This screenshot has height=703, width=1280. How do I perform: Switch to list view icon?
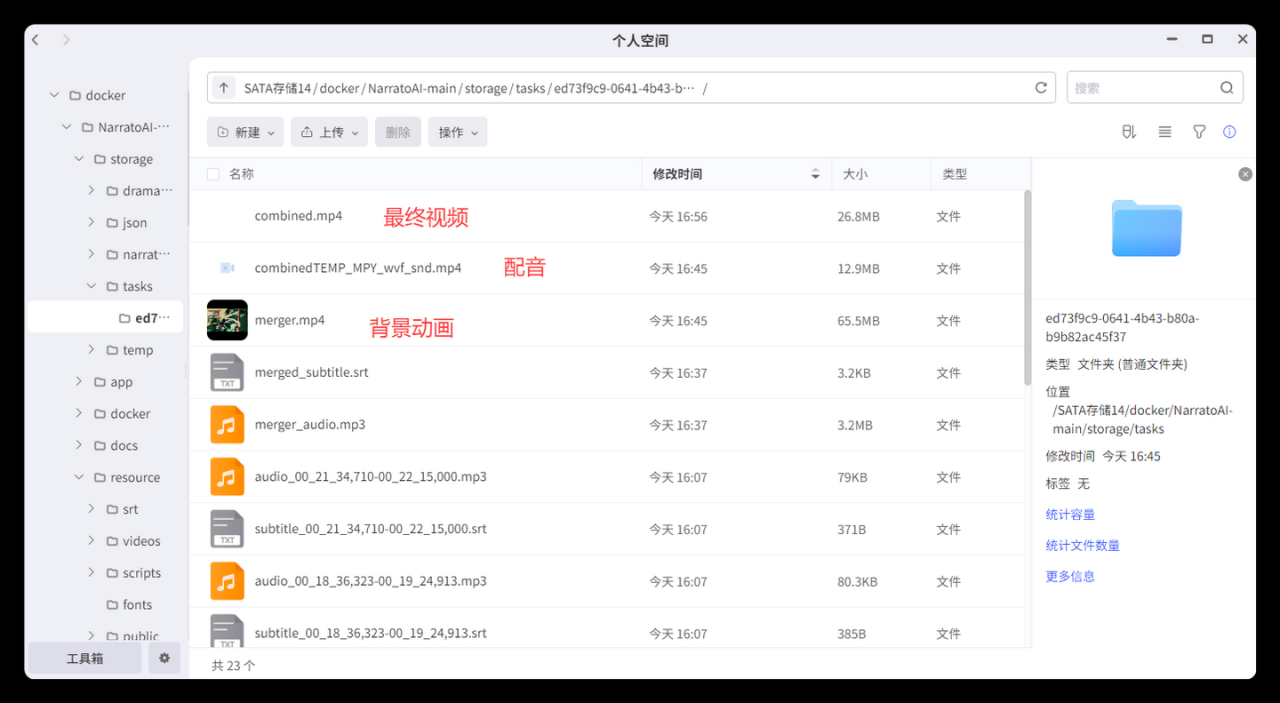tap(1165, 132)
